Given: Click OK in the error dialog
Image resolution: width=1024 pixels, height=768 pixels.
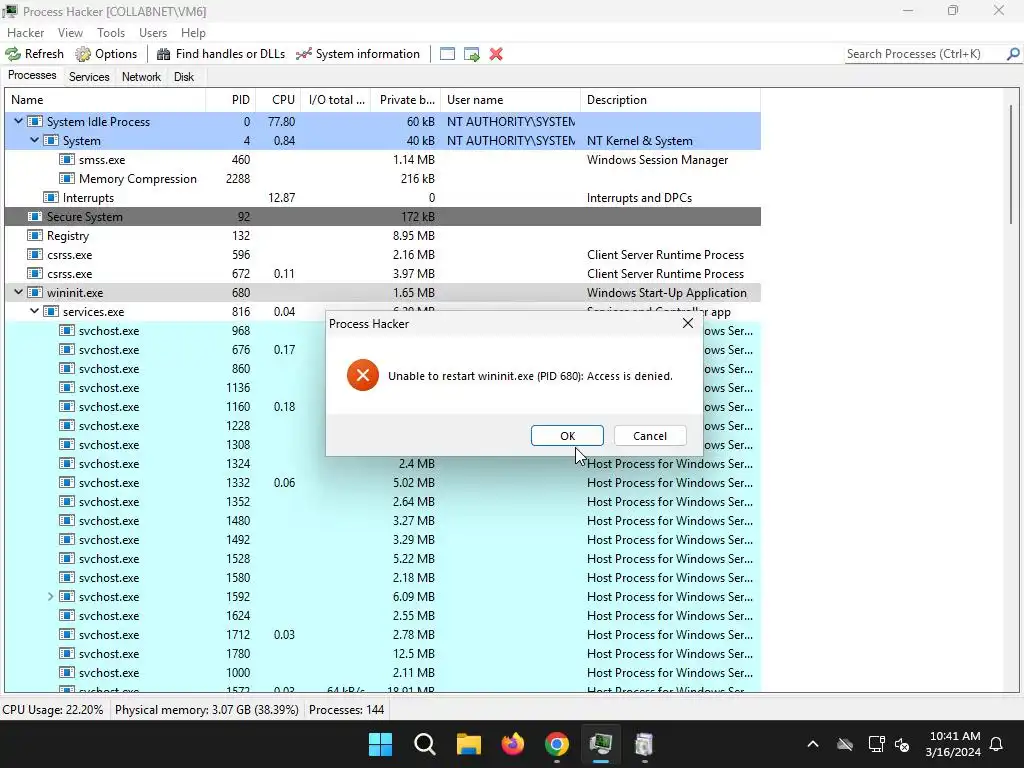Looking at the screenshot, I should click(567, 436).
